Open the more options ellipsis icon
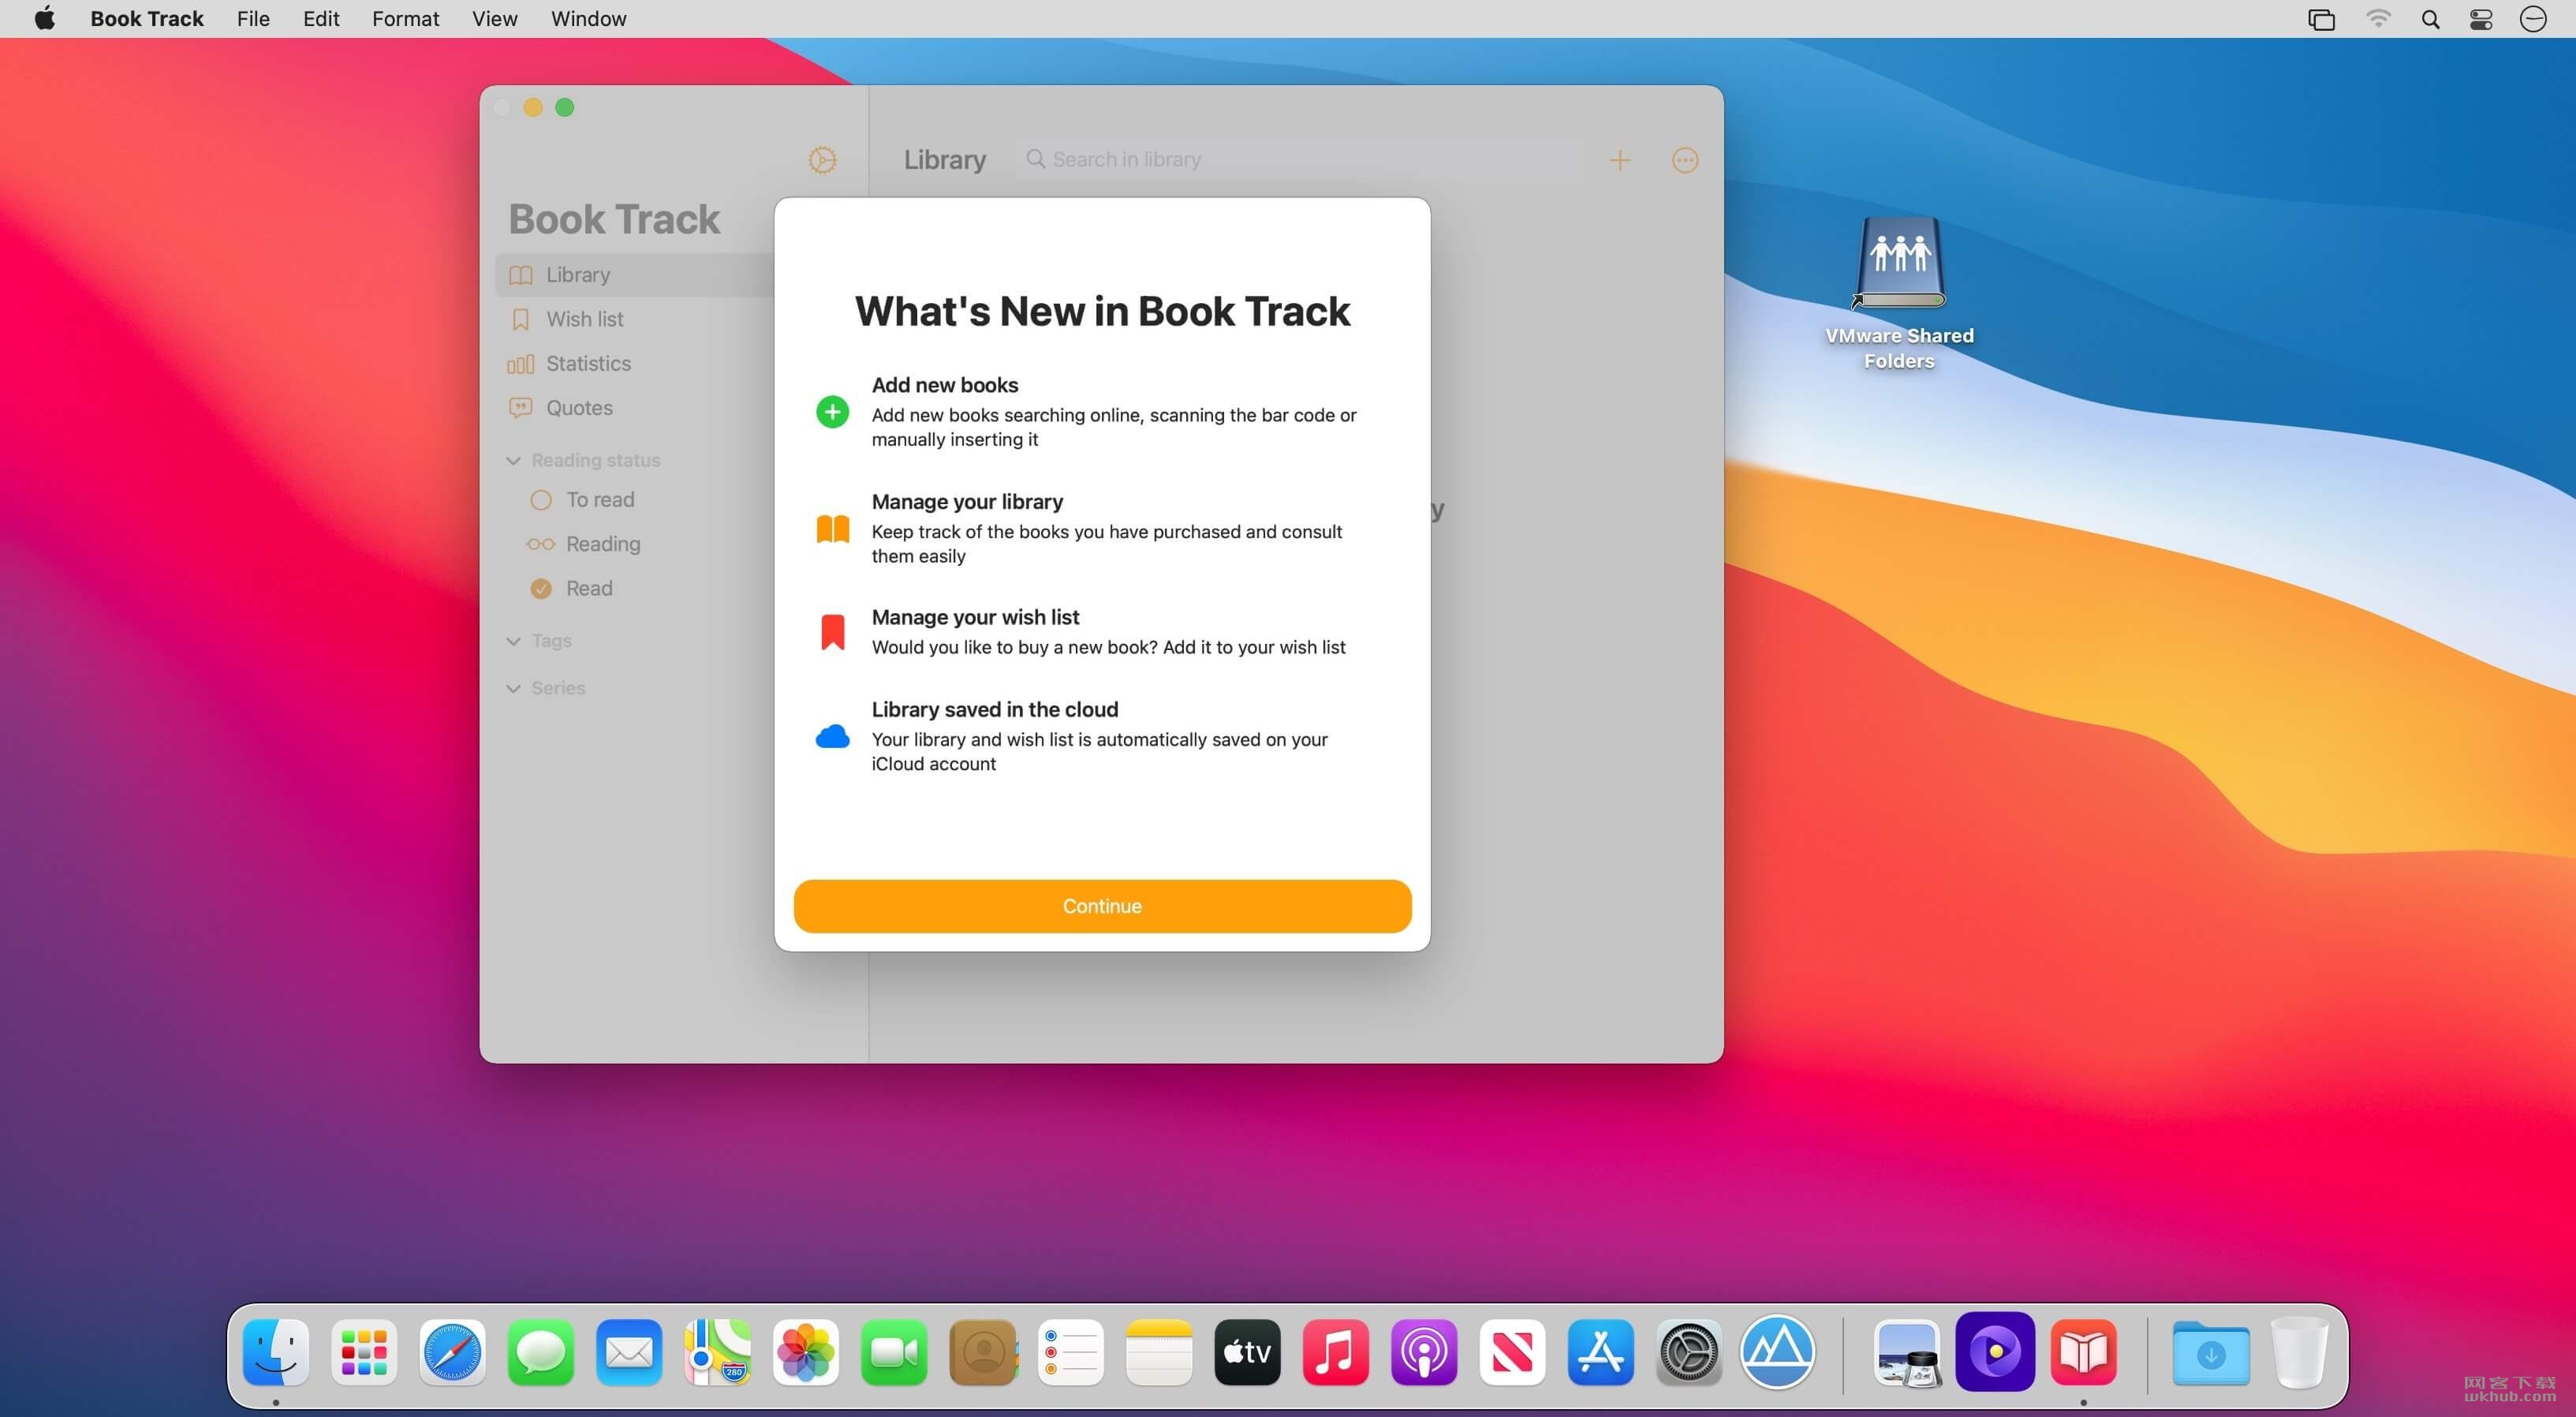2576x1417 pixels. (1685, 160)
